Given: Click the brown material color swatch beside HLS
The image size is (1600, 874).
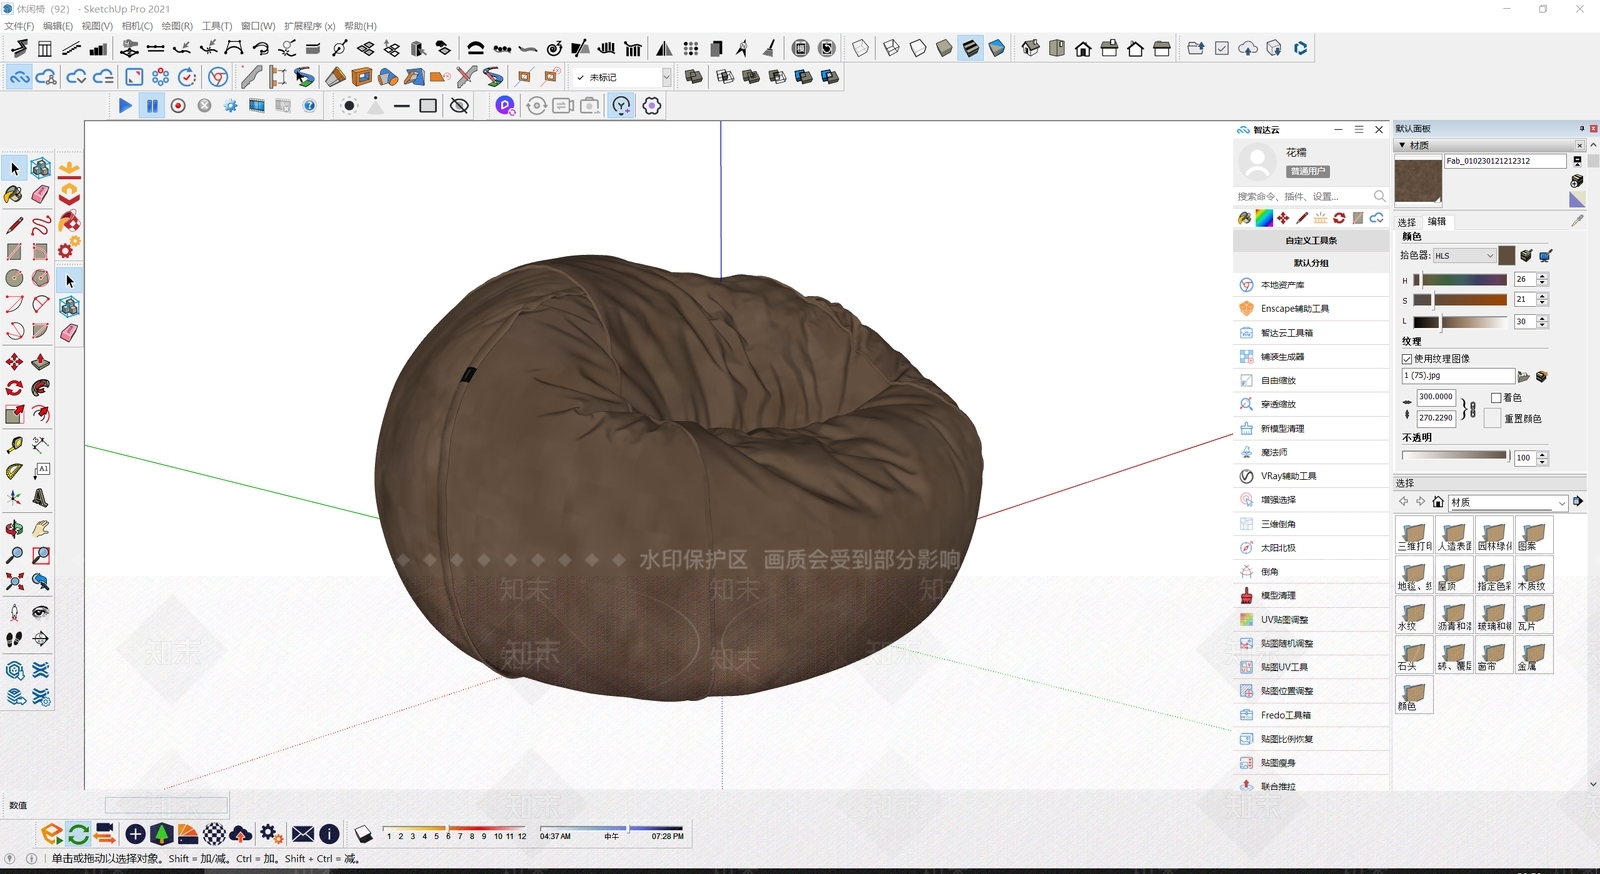Looking at the screenshot, I should pyautogui.click(x=1507, y=256).
